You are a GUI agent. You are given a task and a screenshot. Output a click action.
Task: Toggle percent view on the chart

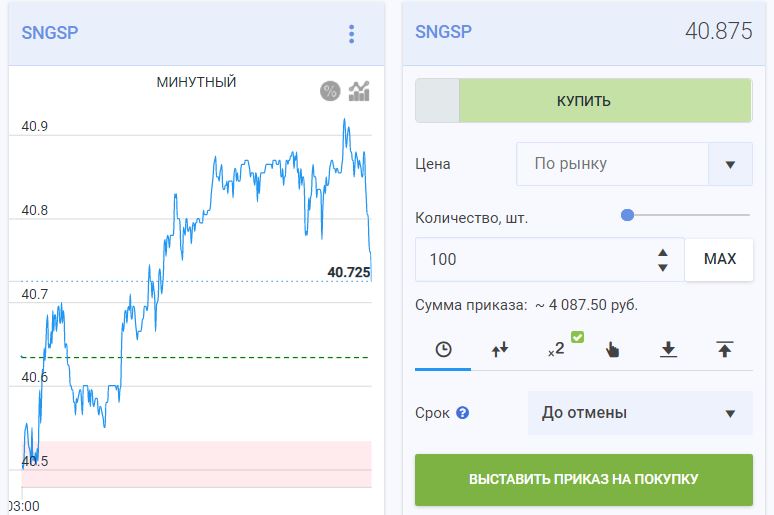[330, 91]
